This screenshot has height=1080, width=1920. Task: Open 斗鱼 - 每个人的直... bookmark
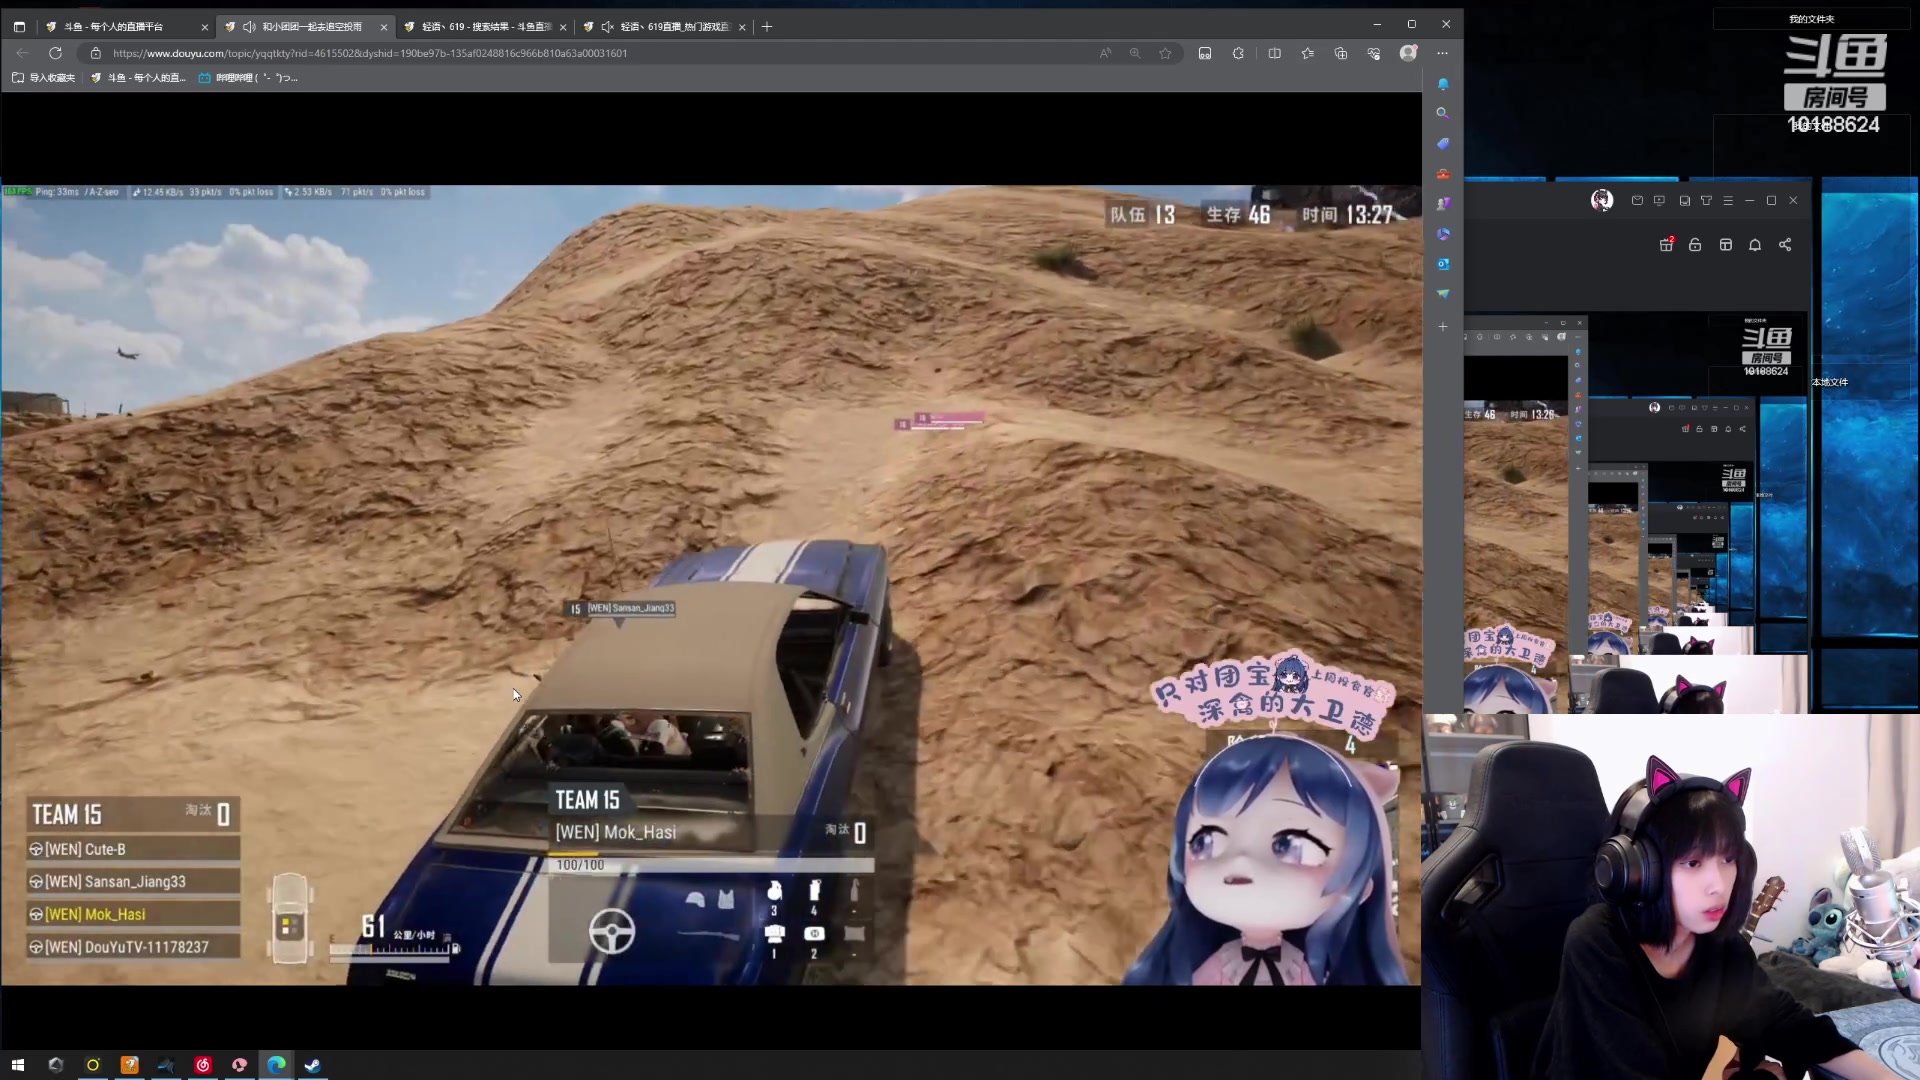(138, 78)
